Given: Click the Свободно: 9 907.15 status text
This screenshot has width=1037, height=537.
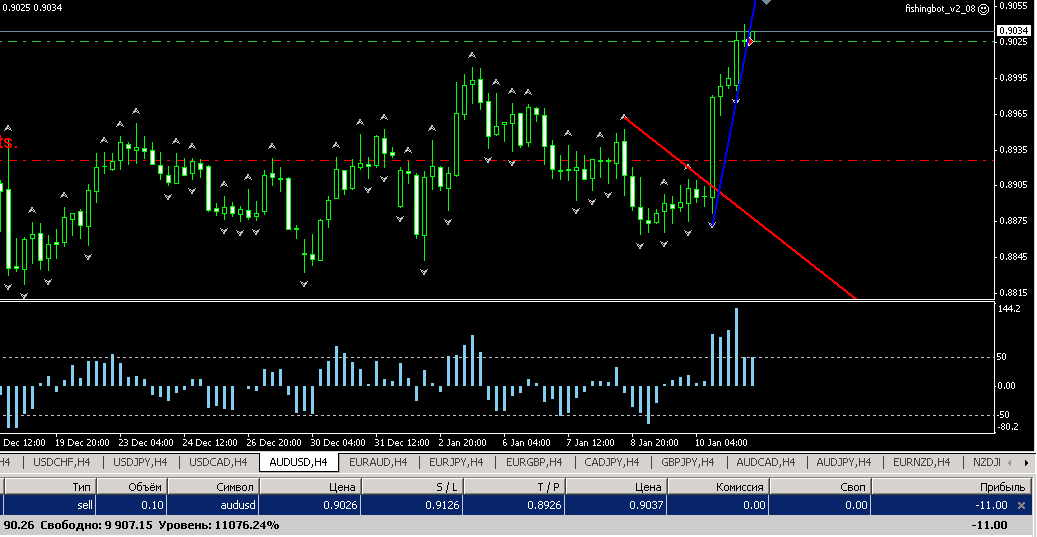Looking at the screenshot, I should [97, 526].
